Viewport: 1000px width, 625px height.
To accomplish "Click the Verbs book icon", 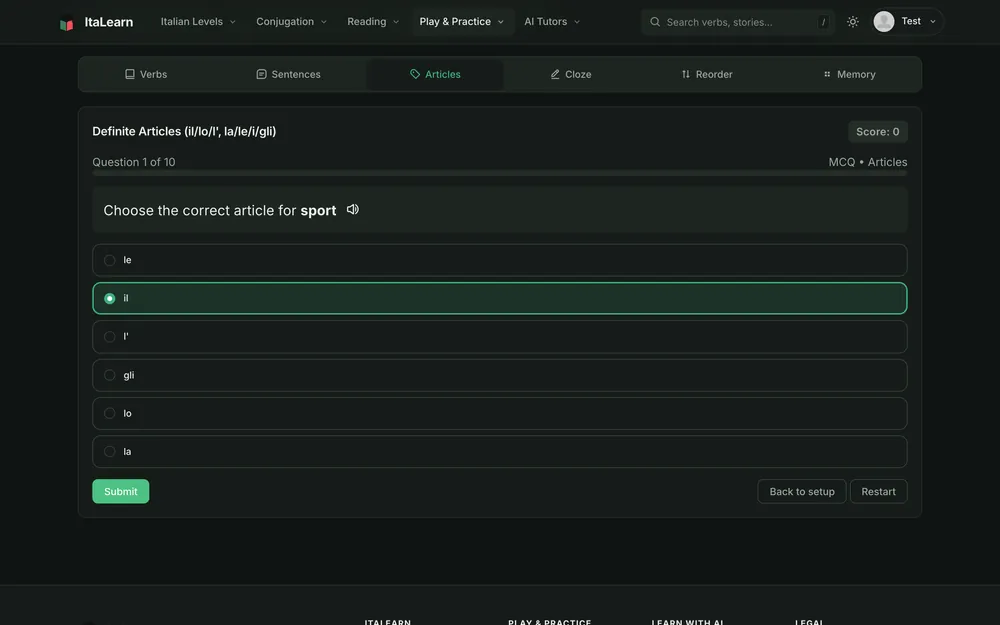I will click(x=129, y=74).
